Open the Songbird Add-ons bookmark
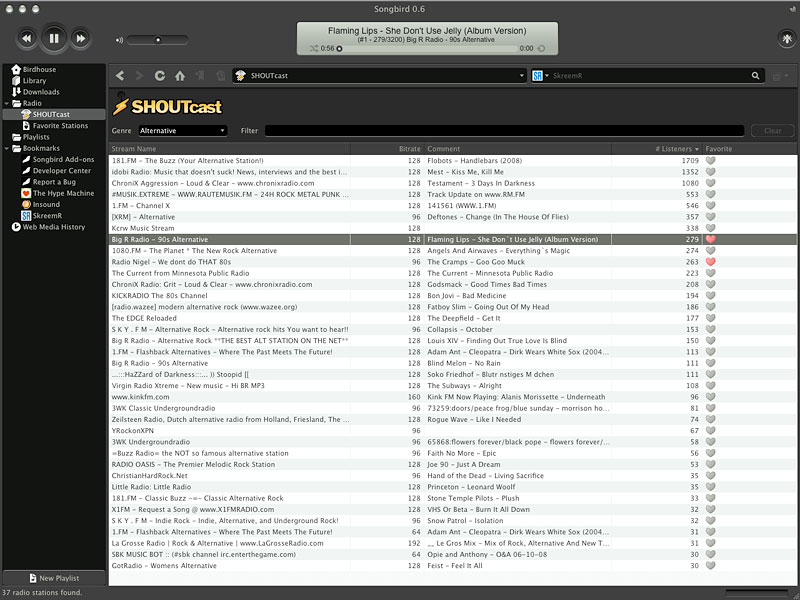The image size is (800, 600). point(63,159)
